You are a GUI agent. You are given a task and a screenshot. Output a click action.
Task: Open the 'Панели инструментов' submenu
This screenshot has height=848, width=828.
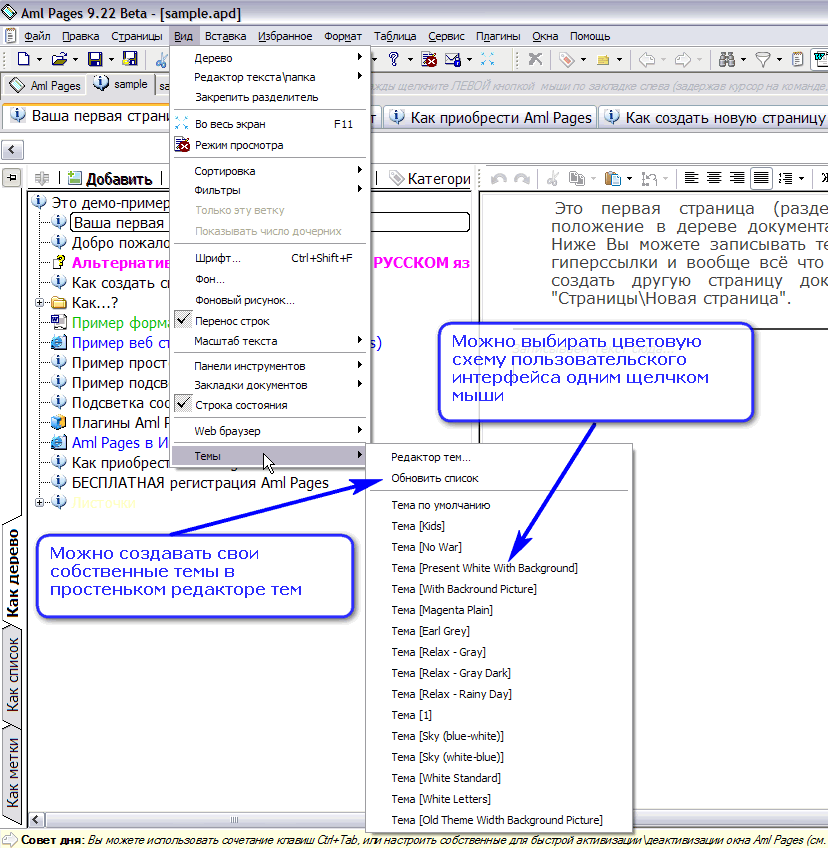270,366
